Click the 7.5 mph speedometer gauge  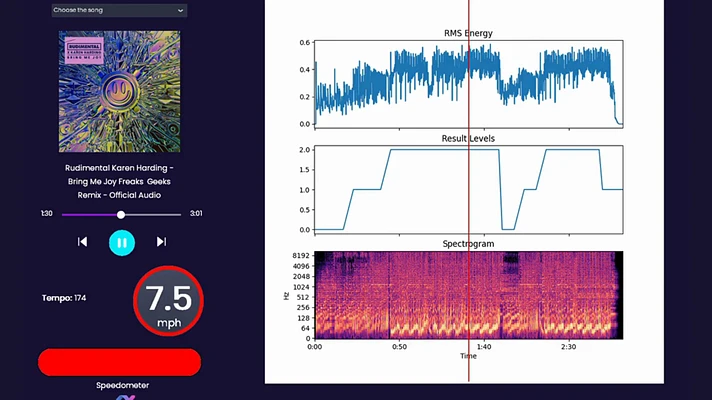pyautogui.click(x=168, y=301)
